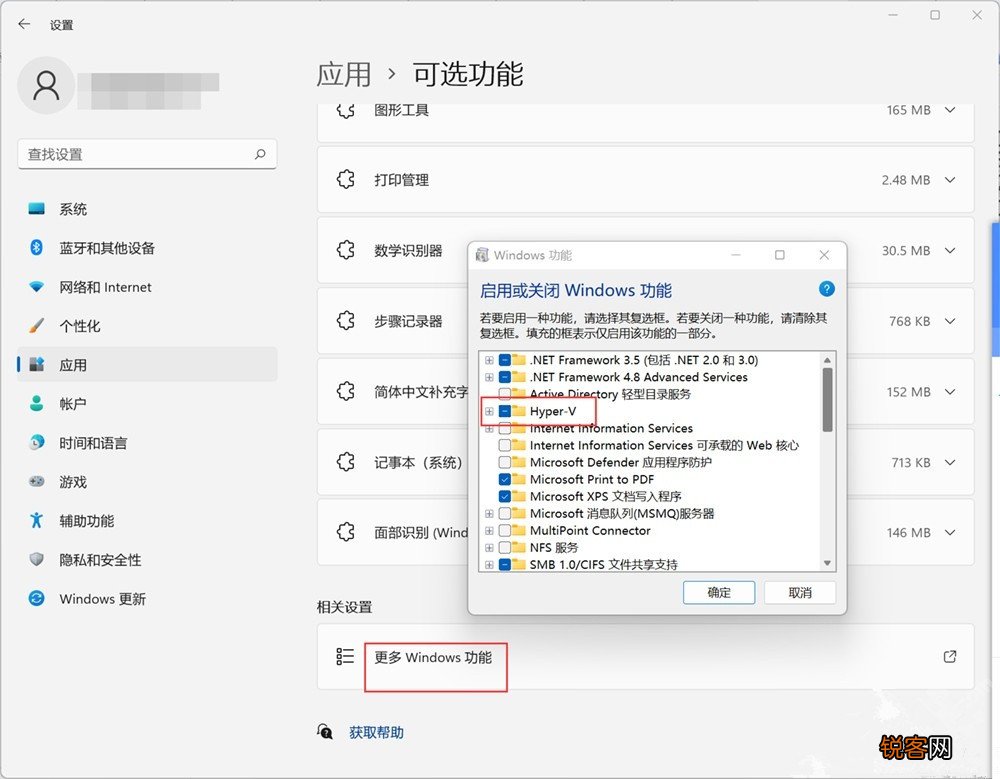Open 蓝牙和其他设备 settings
The width and height of the screenshot is (1000, 779).
147,248
